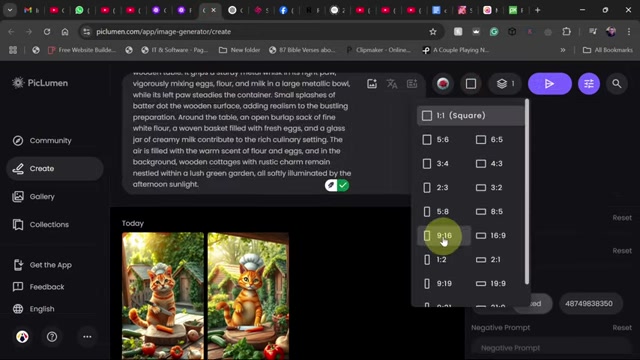640x360 pixels.
Task: Choose the 9:19 ratio option
Action: click(437, 284)
